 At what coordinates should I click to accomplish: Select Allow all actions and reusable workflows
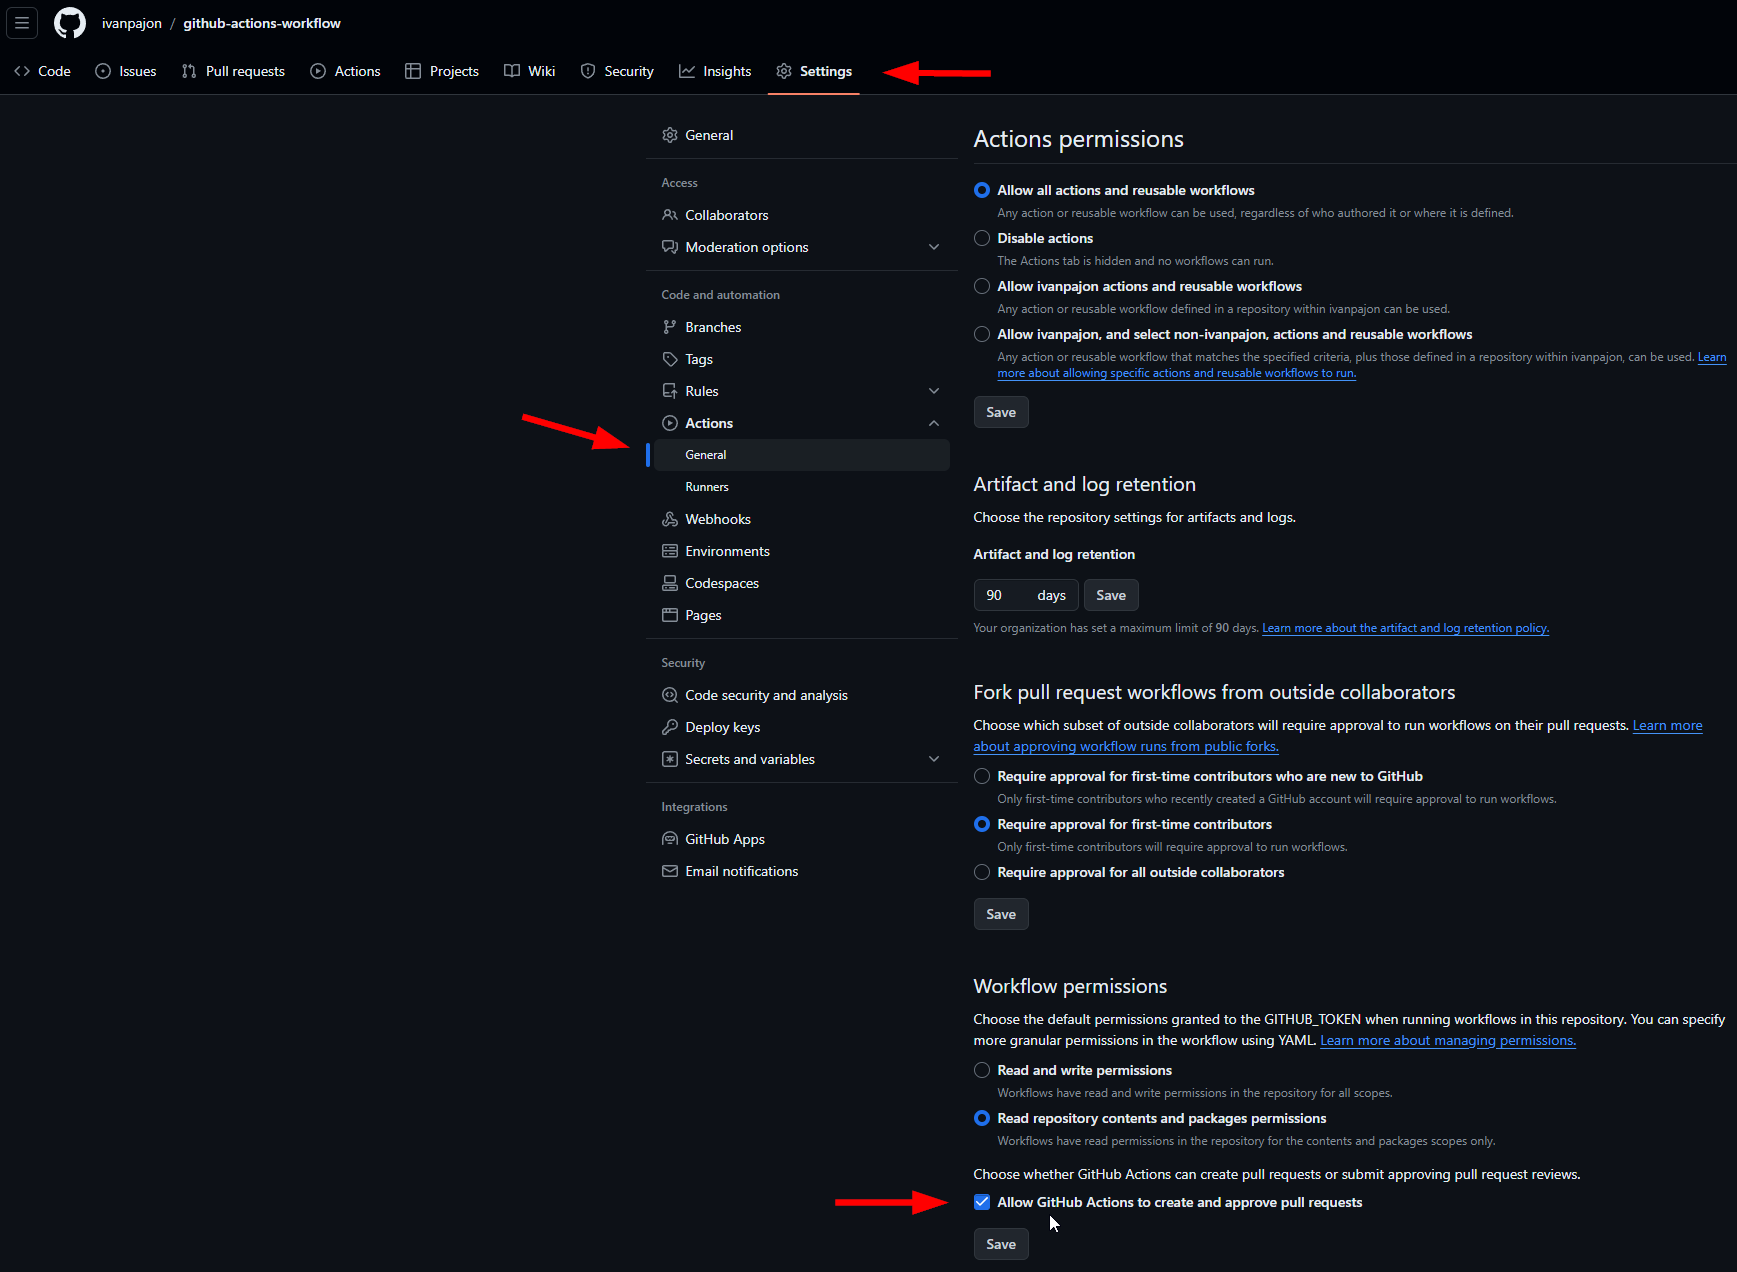point(982,190)
